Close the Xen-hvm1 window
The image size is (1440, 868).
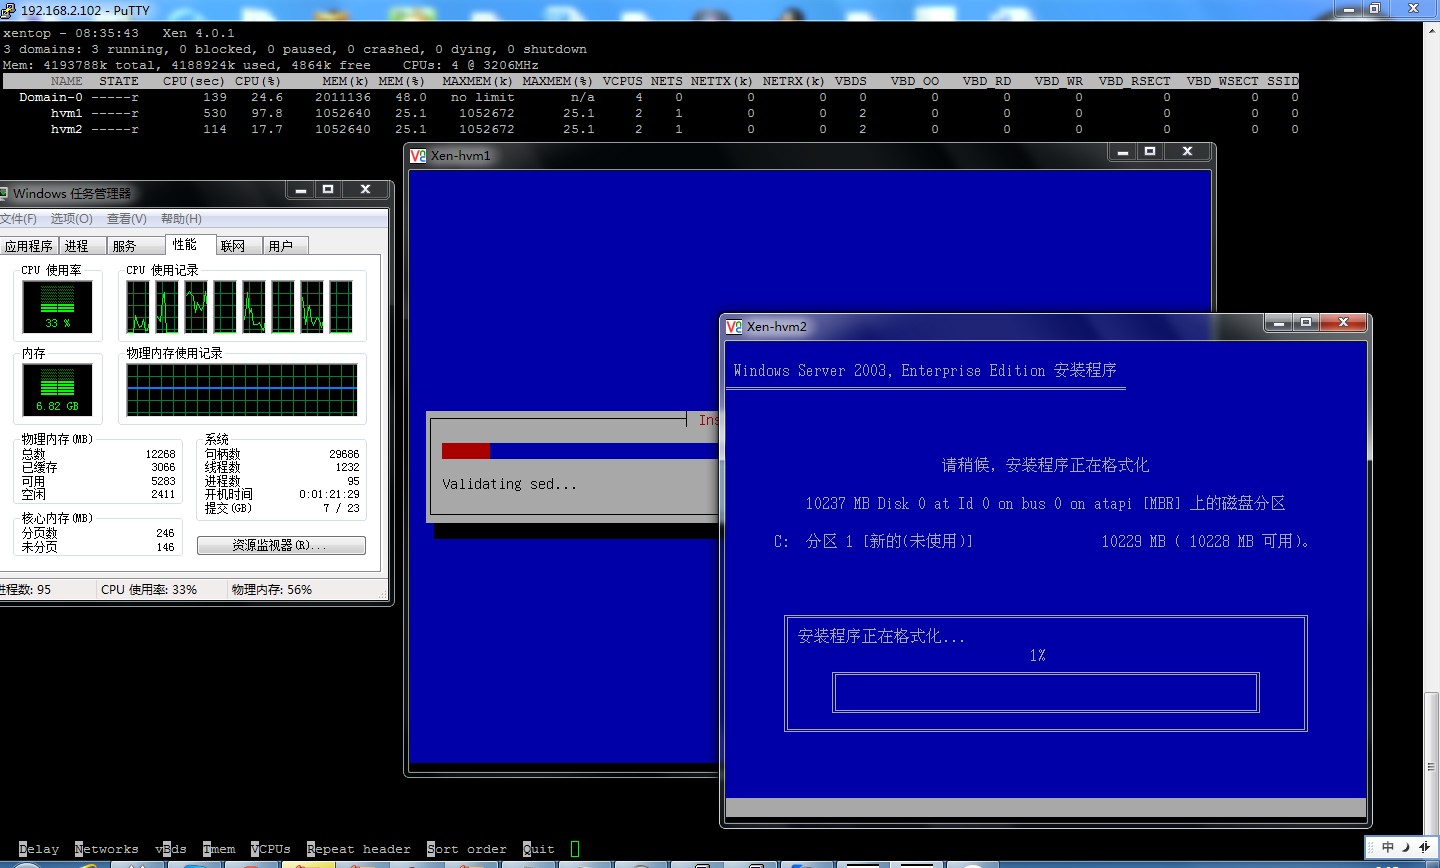coord(1187,151)
